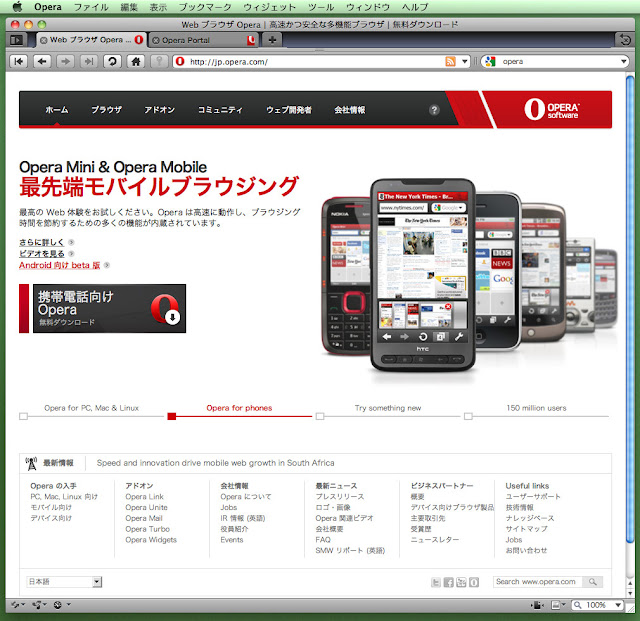Image resolution: width=640 pixels, height=621 pixels.
Task: Click the 携帯電話向け Opera download button
Action: [109, 308]
